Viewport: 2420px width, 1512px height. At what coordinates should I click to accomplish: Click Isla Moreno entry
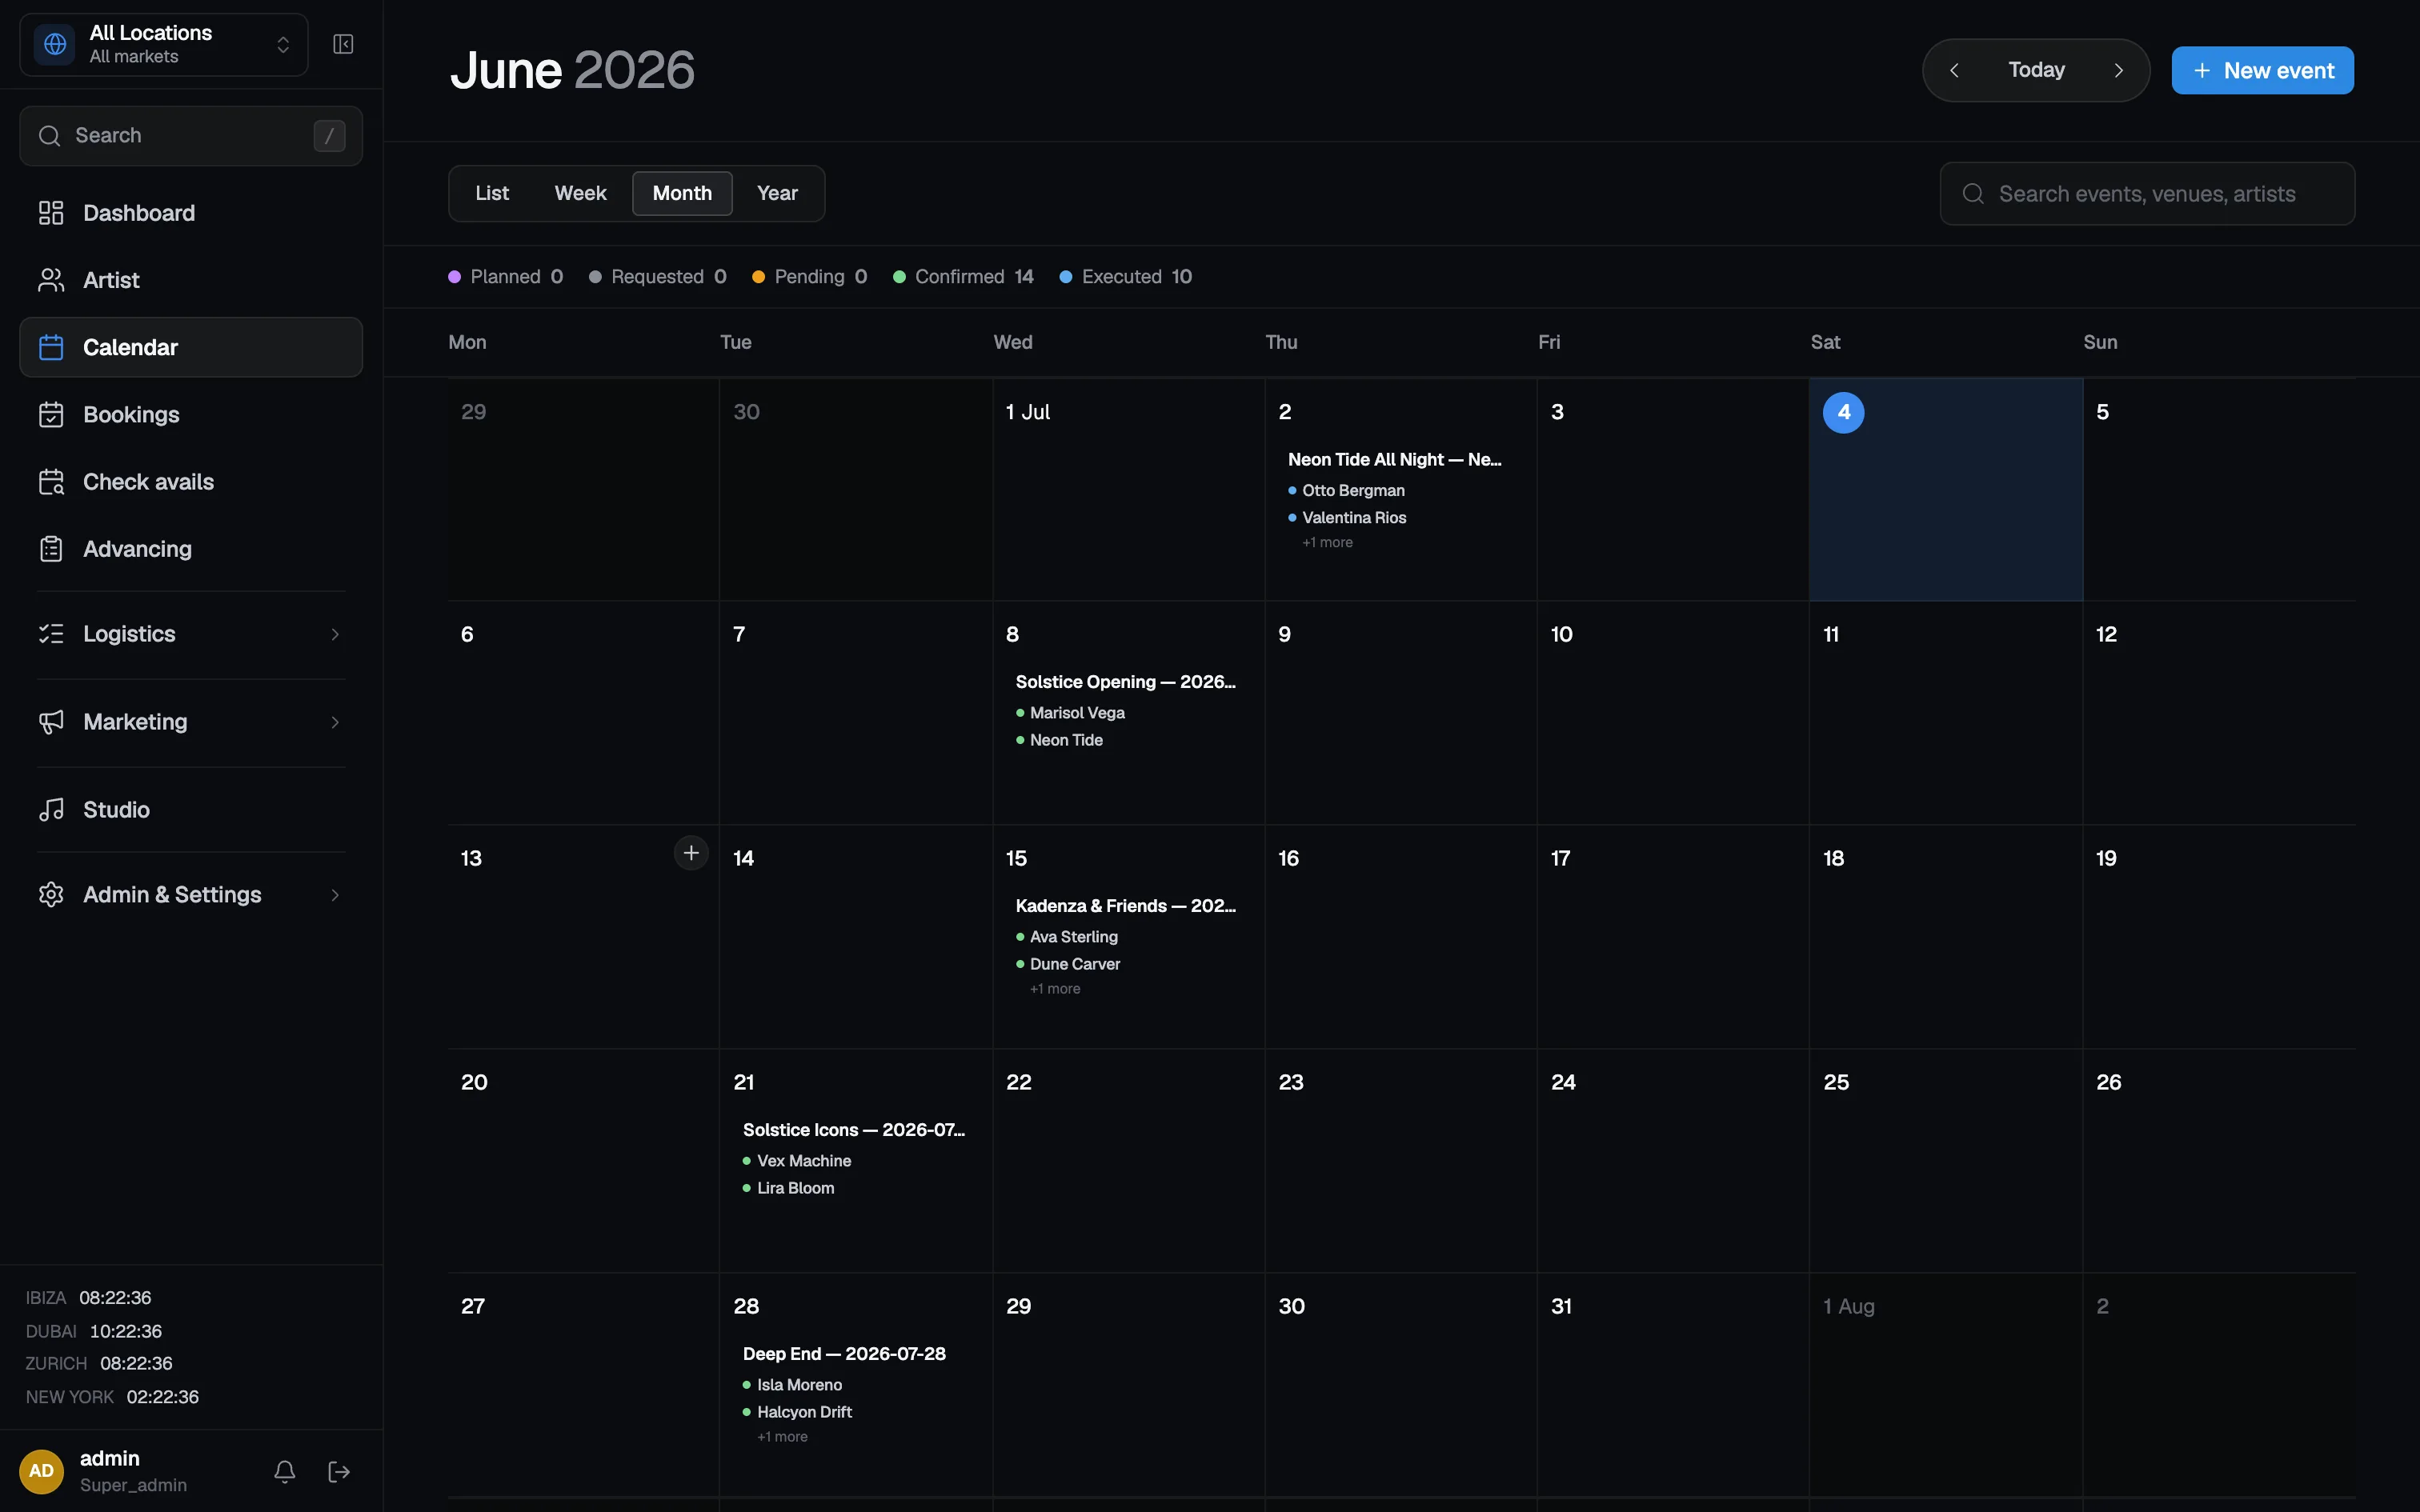[792, 1385]
